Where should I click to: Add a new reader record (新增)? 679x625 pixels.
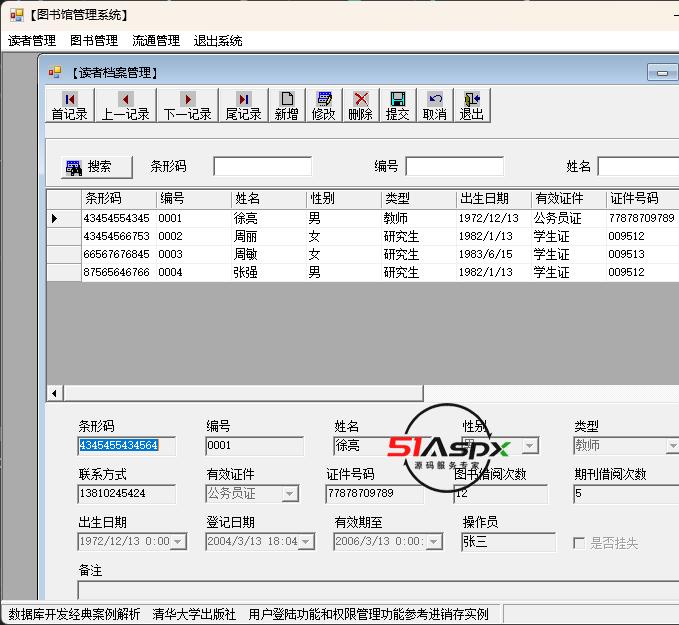[287, 105]
